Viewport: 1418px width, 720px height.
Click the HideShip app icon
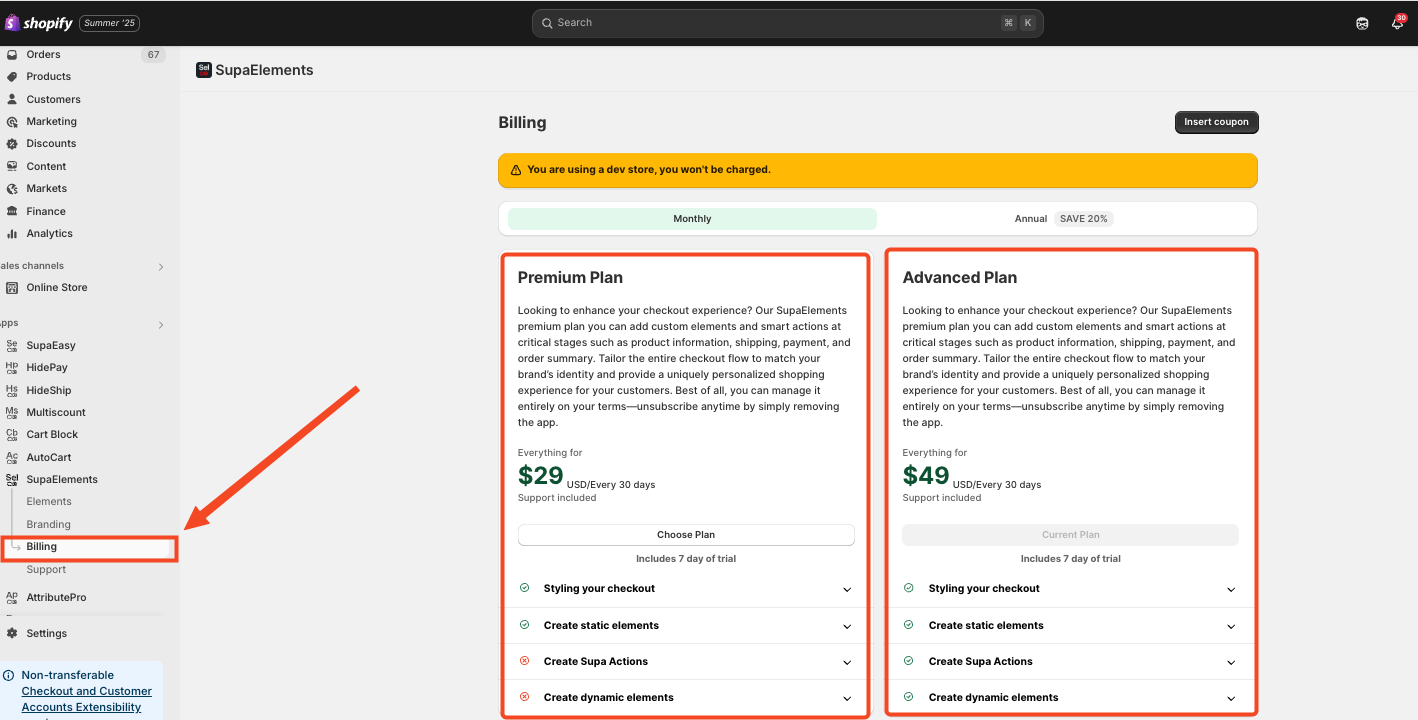(12, 390)
